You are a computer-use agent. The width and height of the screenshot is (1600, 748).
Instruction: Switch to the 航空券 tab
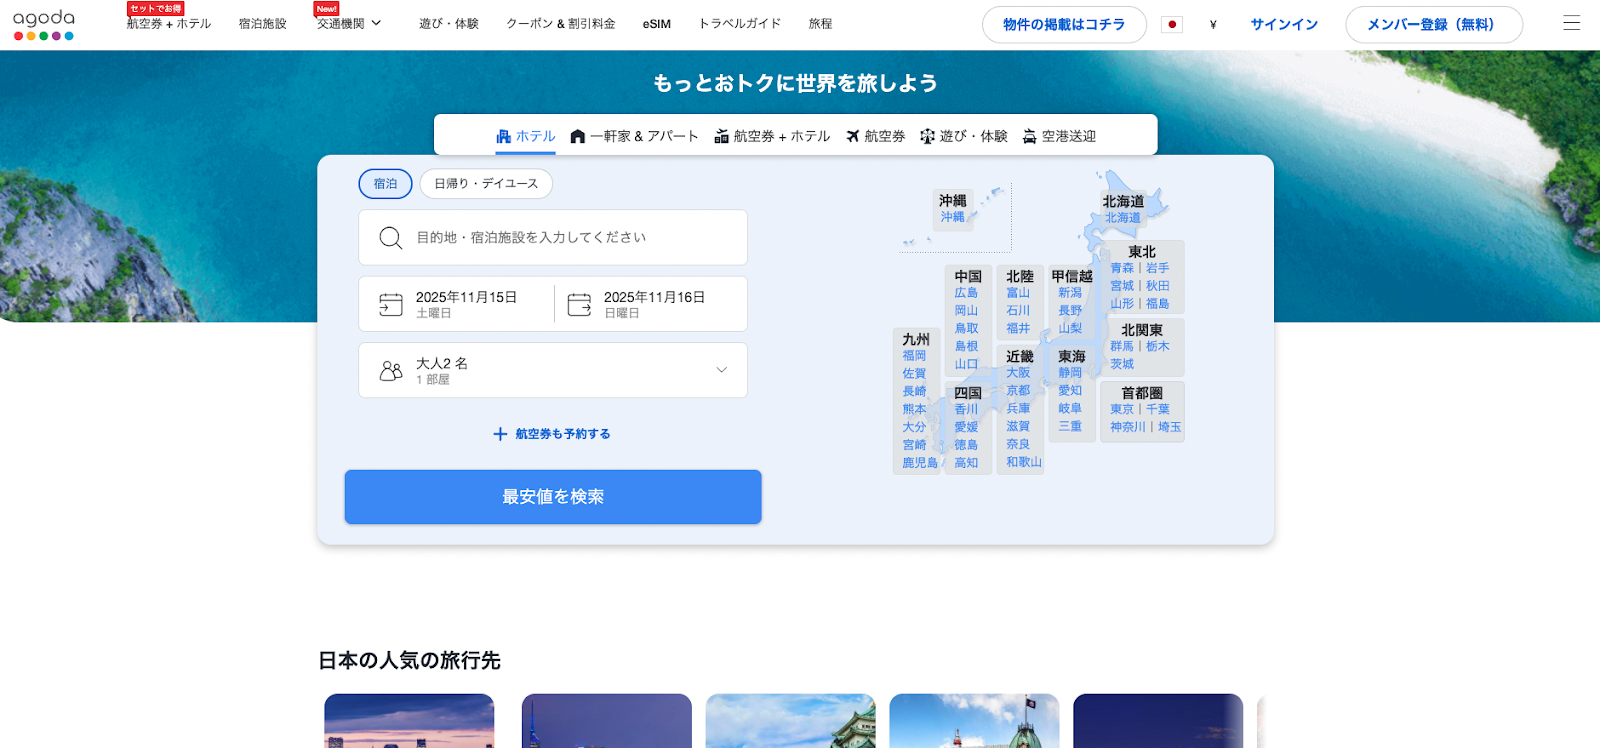[875, 136]
